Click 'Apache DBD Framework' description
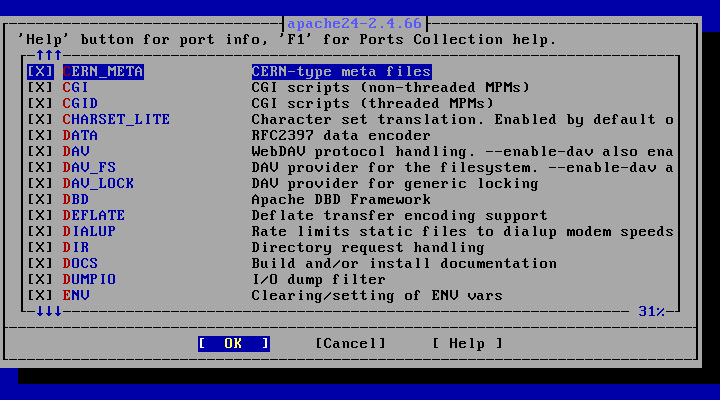Image resolution: width=720 pixels, height=400 pixels. point(341,200)
